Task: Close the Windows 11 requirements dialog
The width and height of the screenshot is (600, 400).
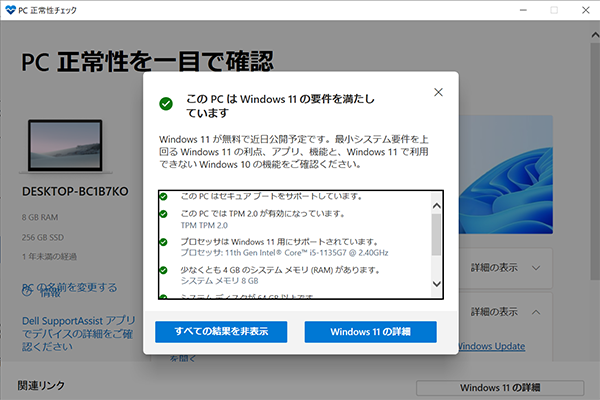Action: (438, 92)
